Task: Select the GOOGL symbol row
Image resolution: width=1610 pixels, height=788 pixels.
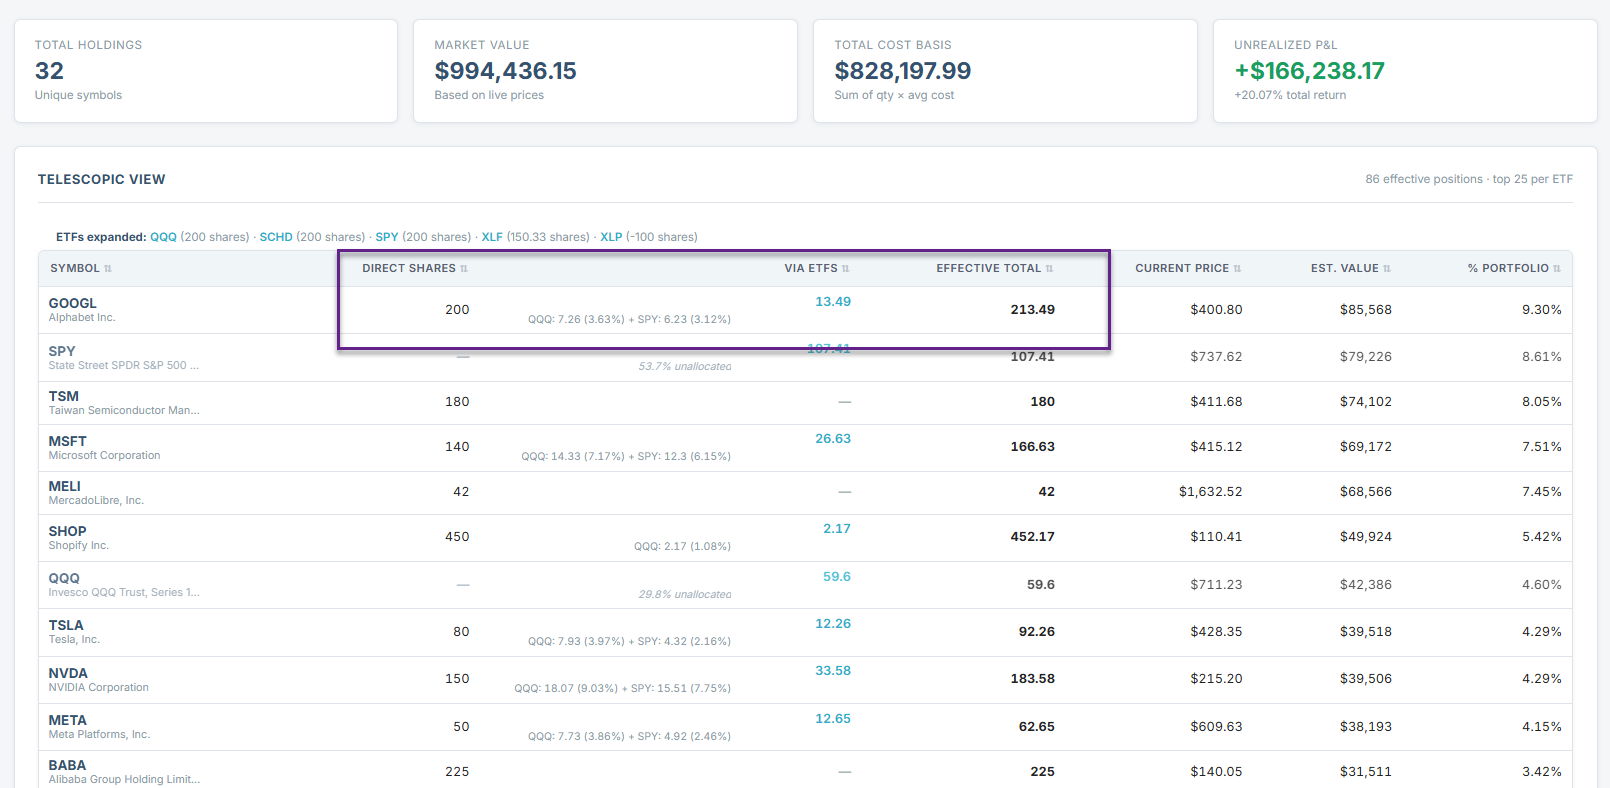Action: point(805,310)
